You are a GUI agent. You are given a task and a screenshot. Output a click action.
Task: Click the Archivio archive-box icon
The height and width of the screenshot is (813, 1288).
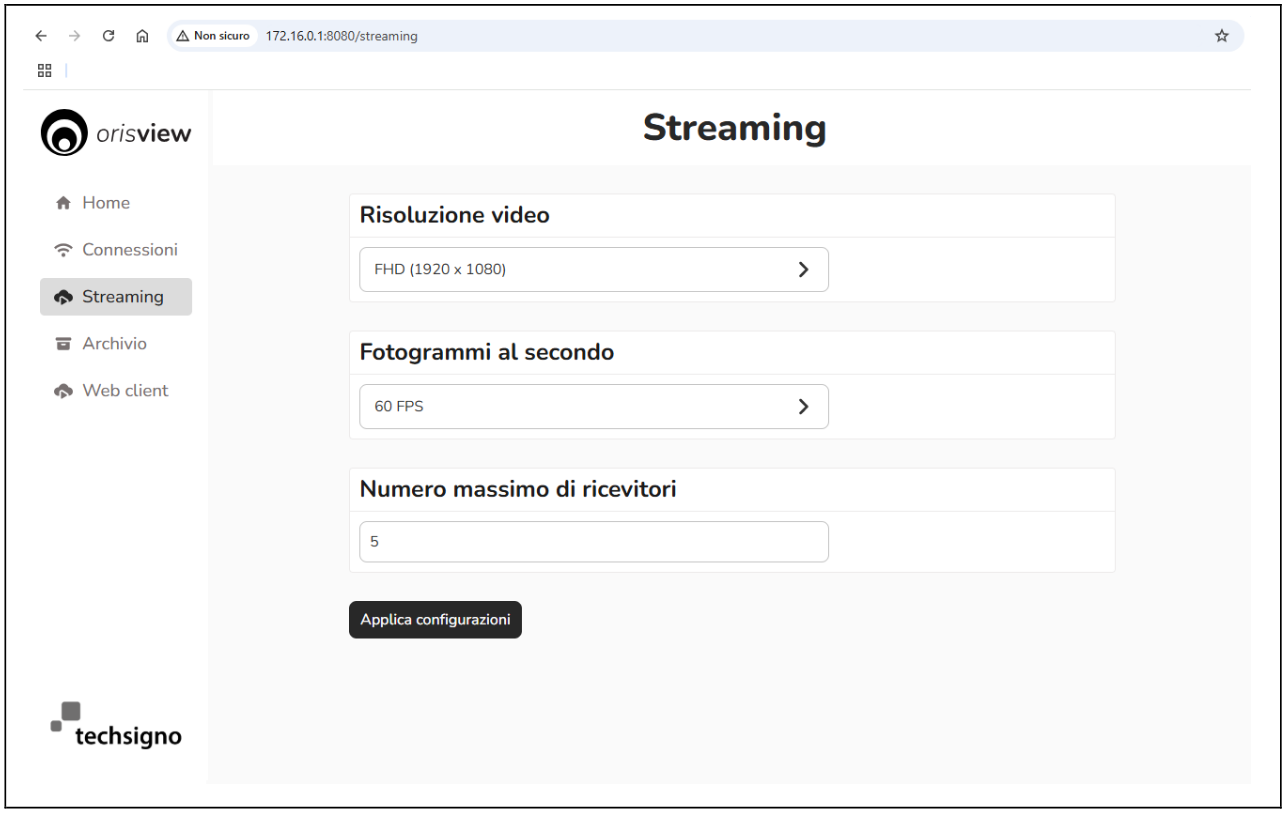pyautogui.click(x=62, y=343)
